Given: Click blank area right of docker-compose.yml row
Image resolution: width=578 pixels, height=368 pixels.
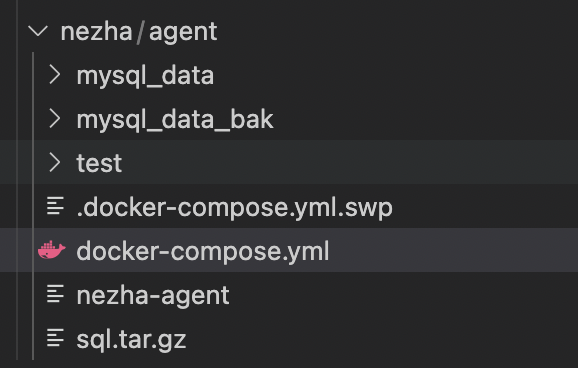Looking at the screenshot, I should [453, 250].
